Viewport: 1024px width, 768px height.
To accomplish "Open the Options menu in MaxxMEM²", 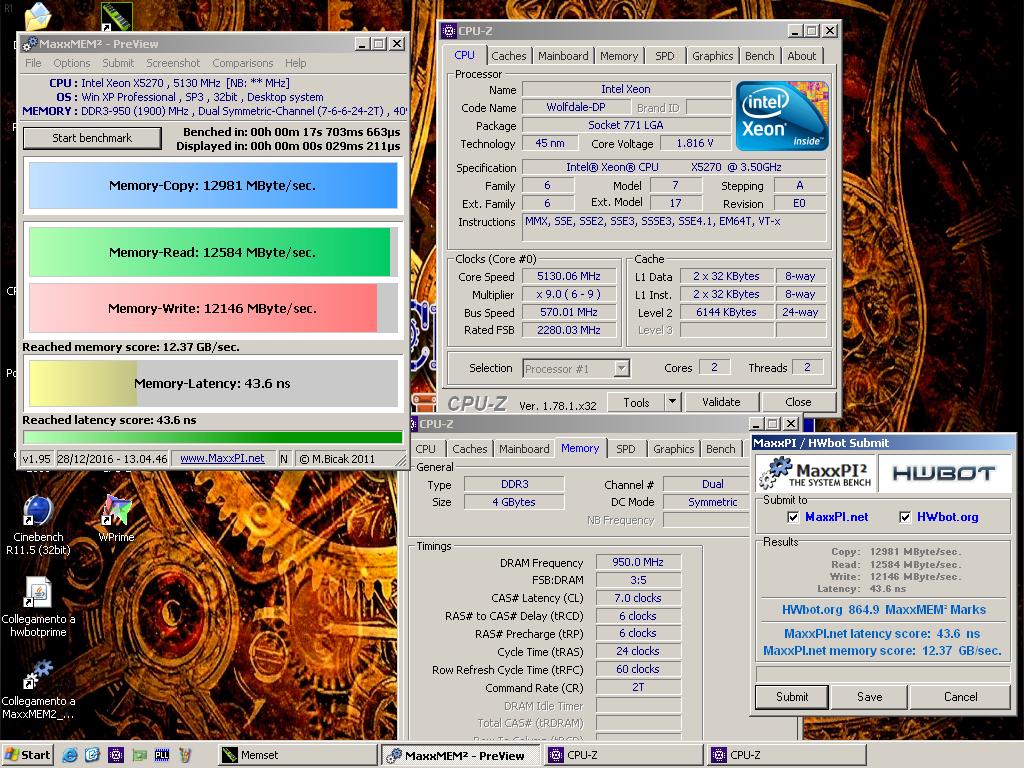I will click(72, 63).
